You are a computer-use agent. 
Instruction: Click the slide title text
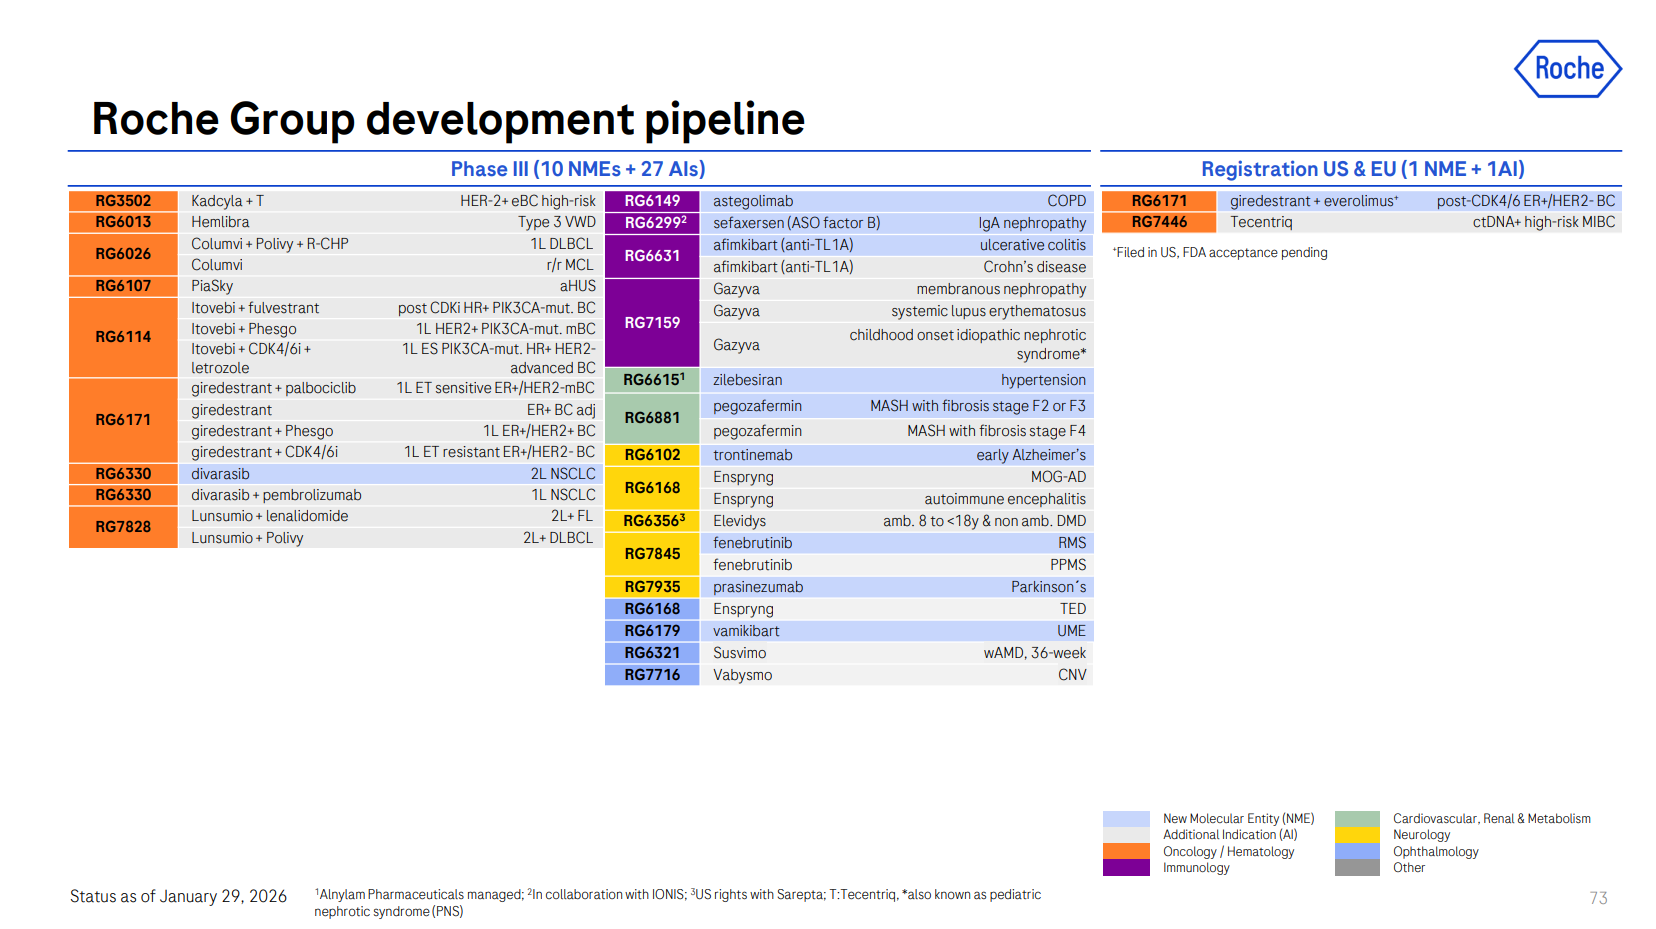tap(448, 119)
